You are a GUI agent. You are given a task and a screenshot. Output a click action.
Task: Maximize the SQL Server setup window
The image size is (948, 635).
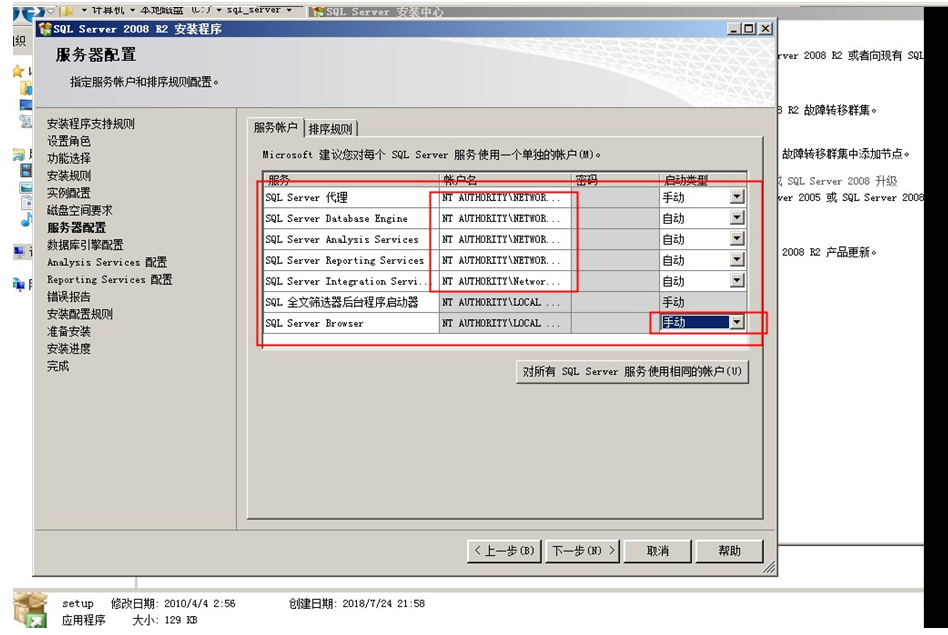(x=748, y=28)
